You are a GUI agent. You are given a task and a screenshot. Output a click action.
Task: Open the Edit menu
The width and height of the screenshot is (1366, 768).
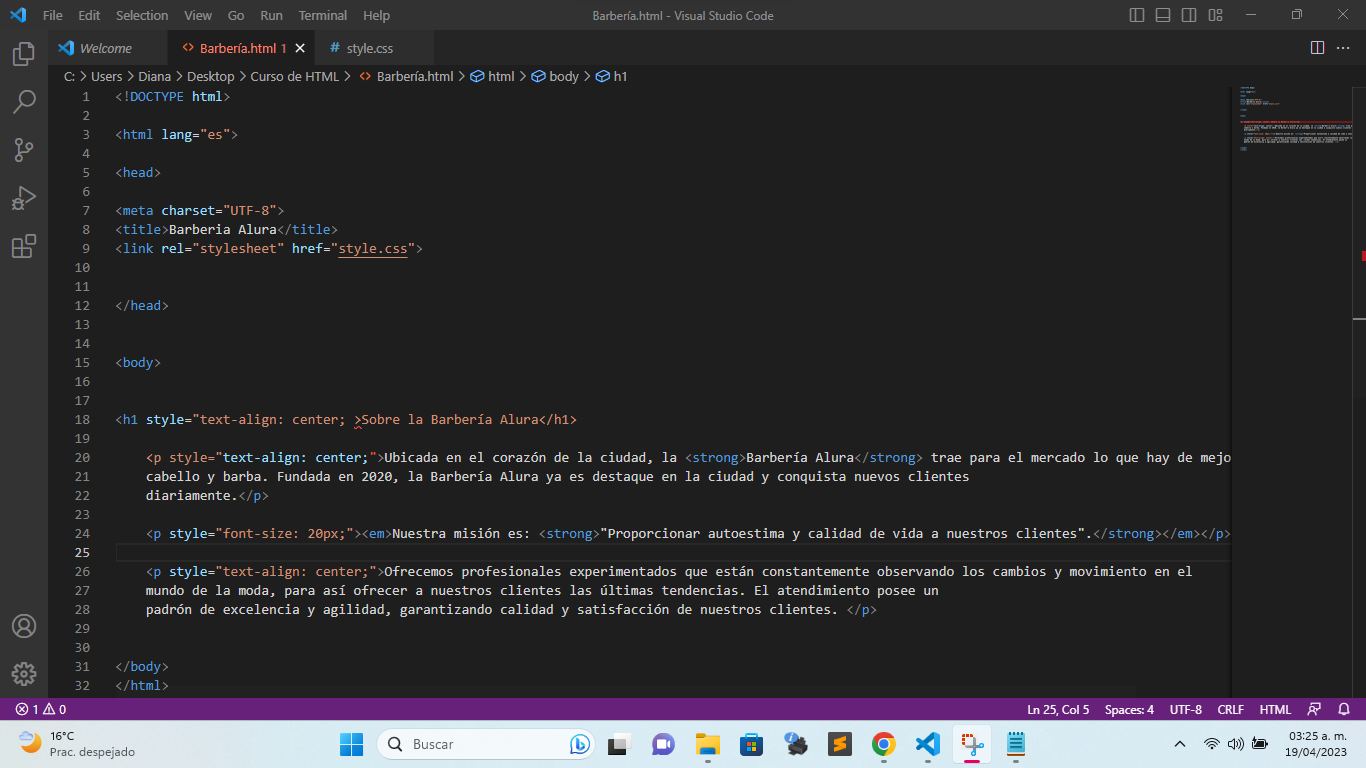(x=89, y=15)
